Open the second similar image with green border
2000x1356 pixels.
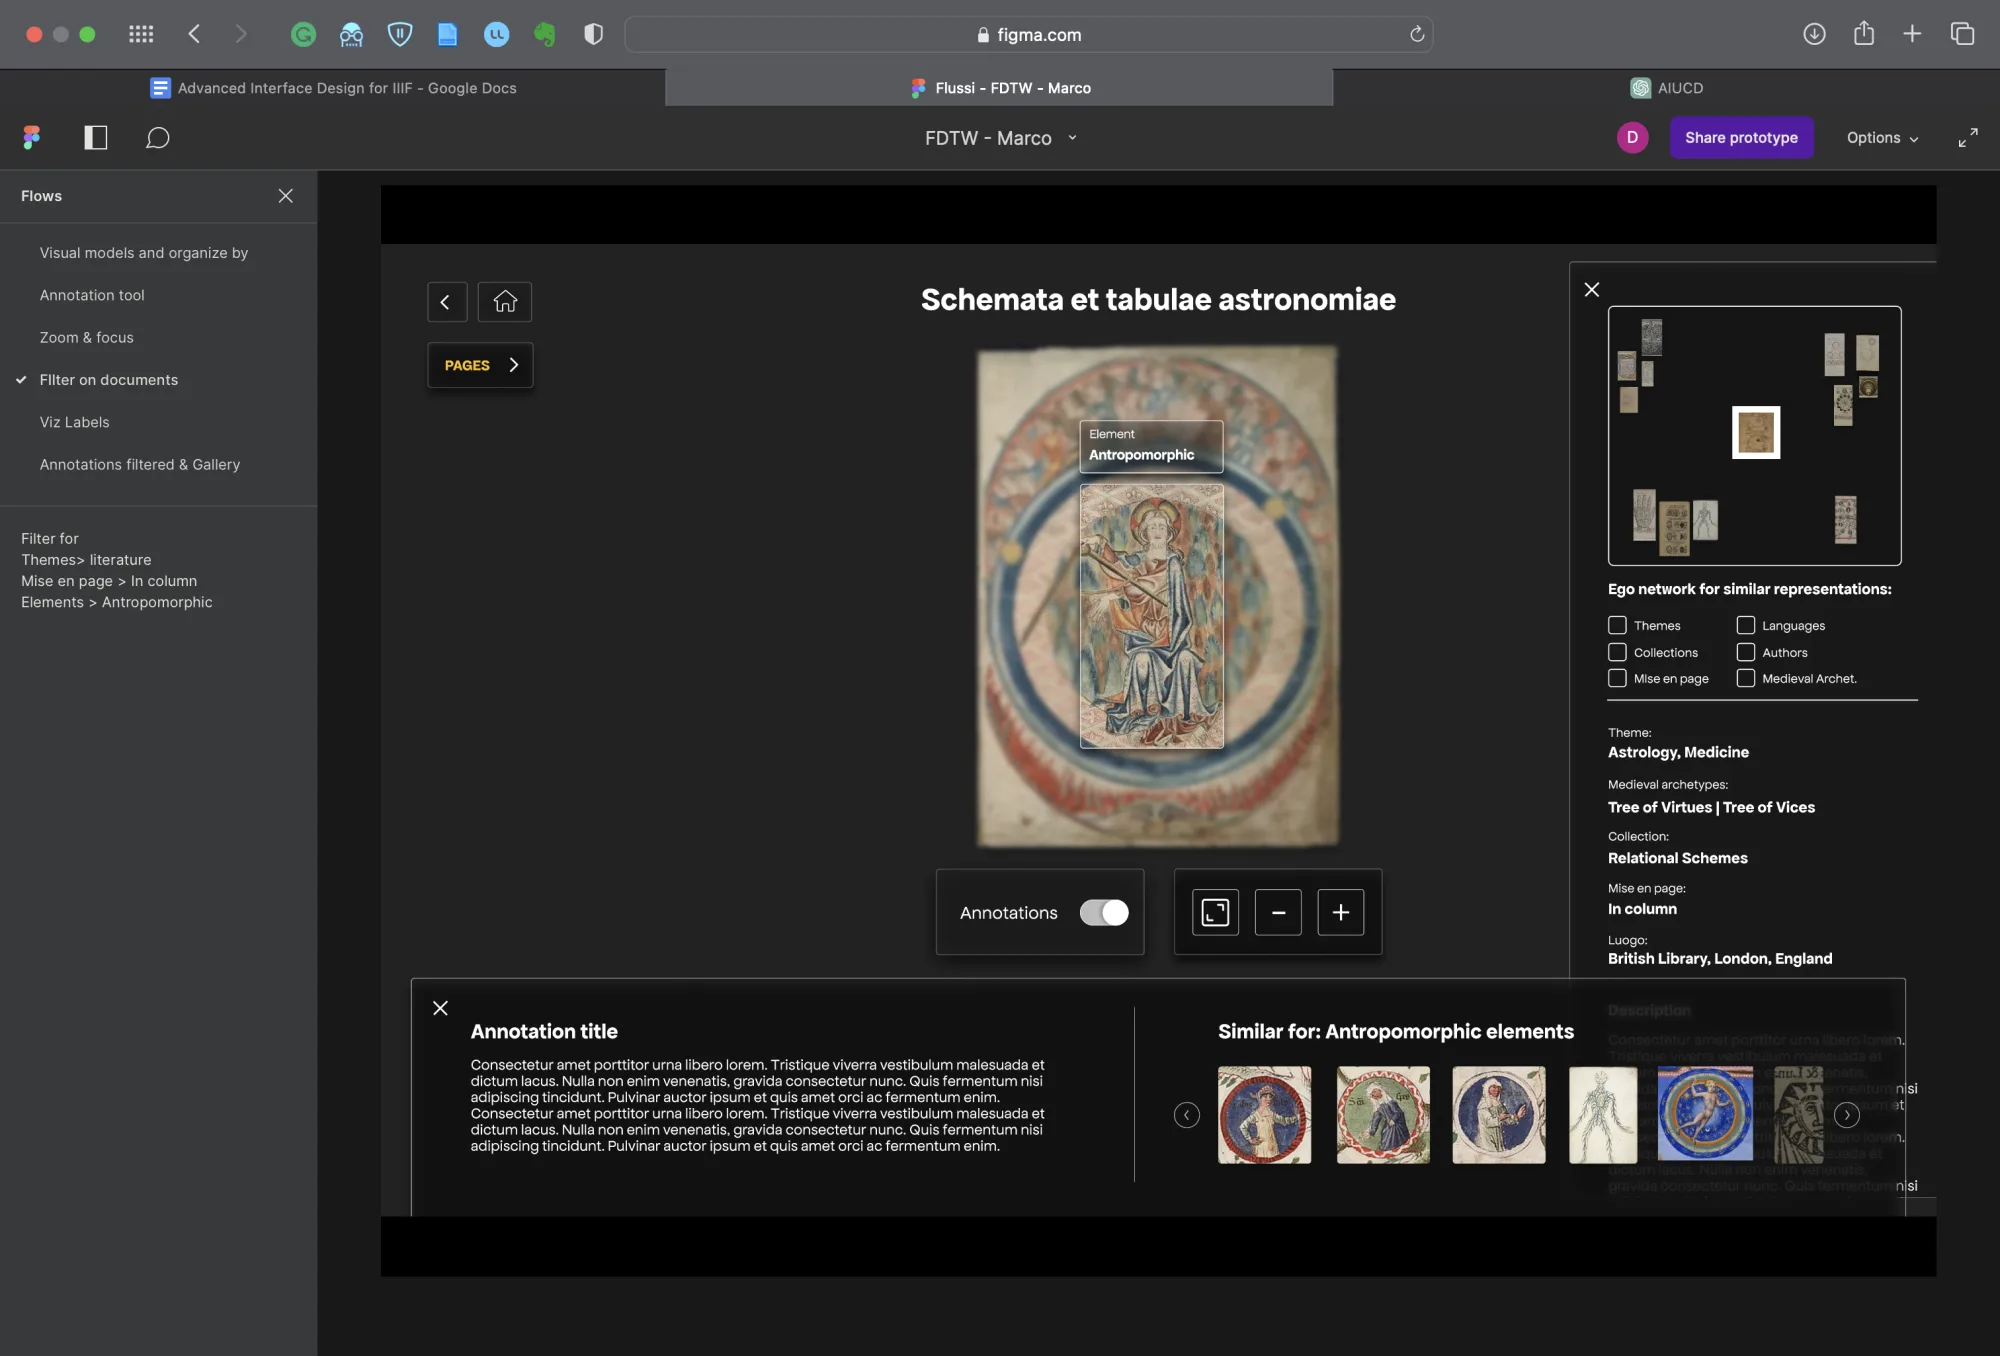tap(1383, 1115)
